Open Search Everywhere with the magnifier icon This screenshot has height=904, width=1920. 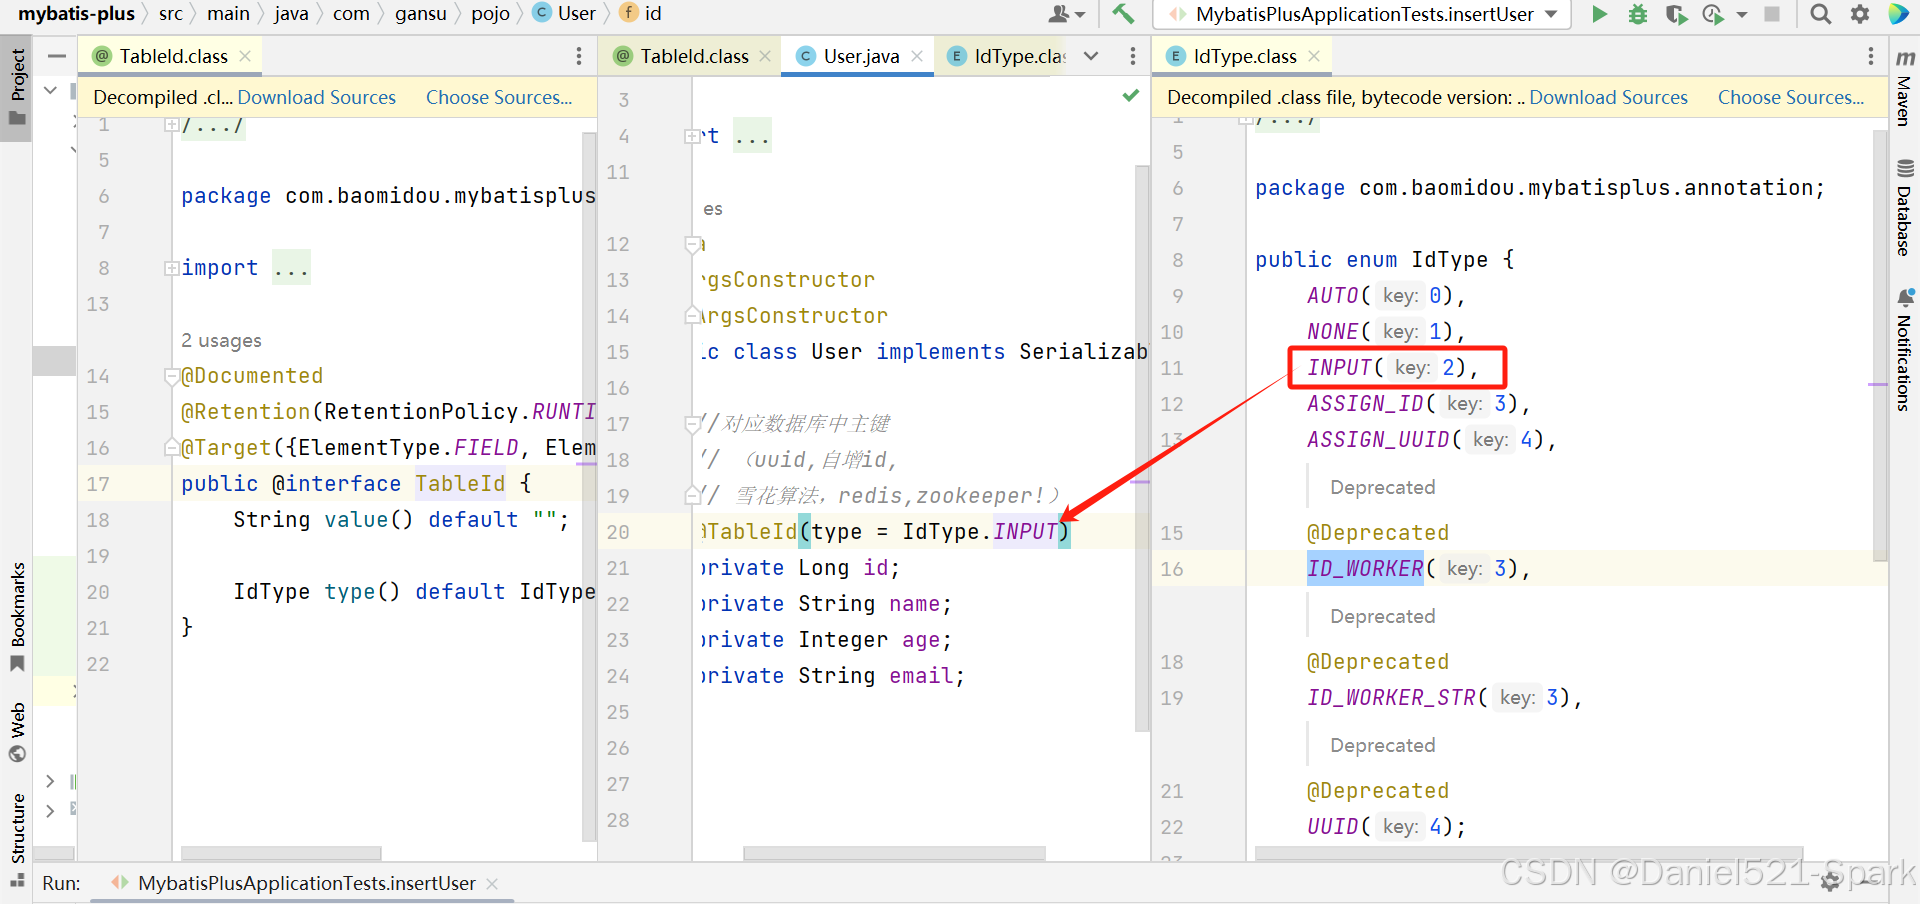click(1821, 14)
